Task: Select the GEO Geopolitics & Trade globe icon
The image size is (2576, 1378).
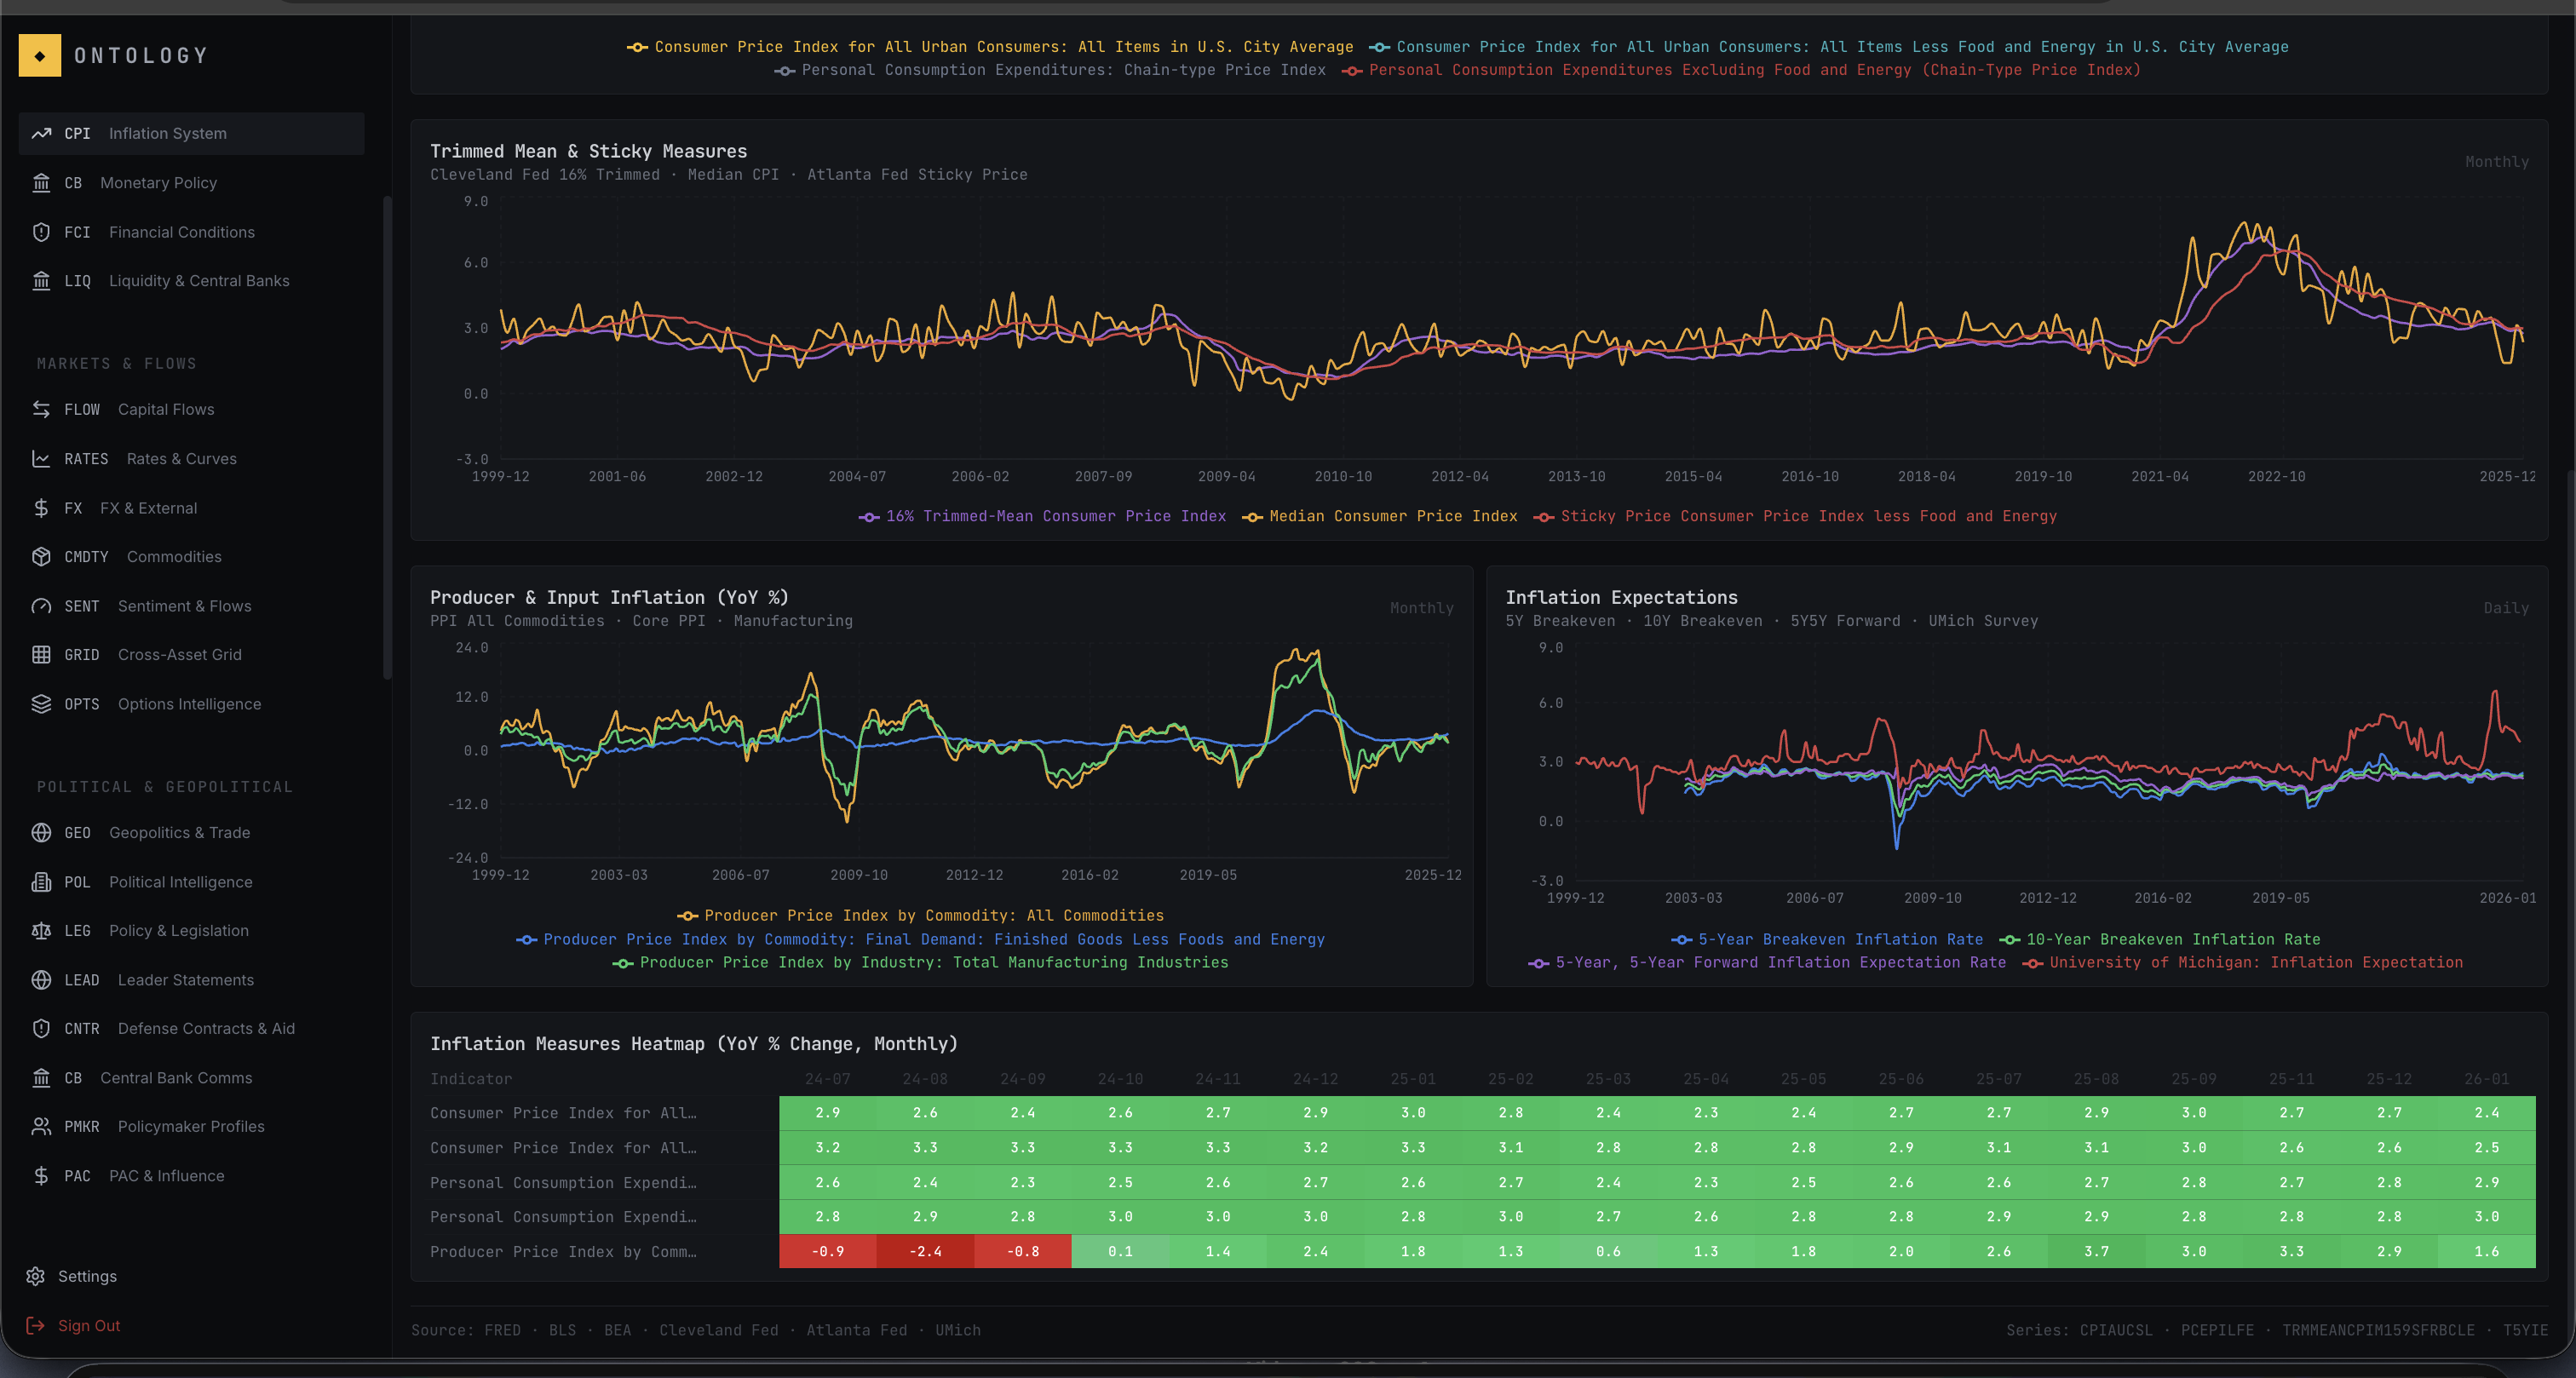Action: (x=41, y=832)
